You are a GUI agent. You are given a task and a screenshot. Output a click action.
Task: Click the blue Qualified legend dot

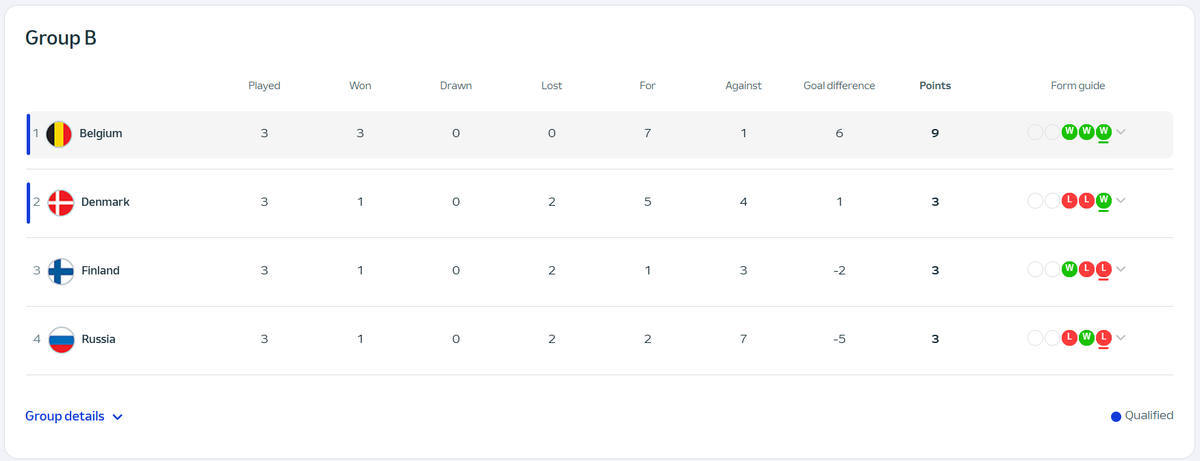click(1116, 416)
